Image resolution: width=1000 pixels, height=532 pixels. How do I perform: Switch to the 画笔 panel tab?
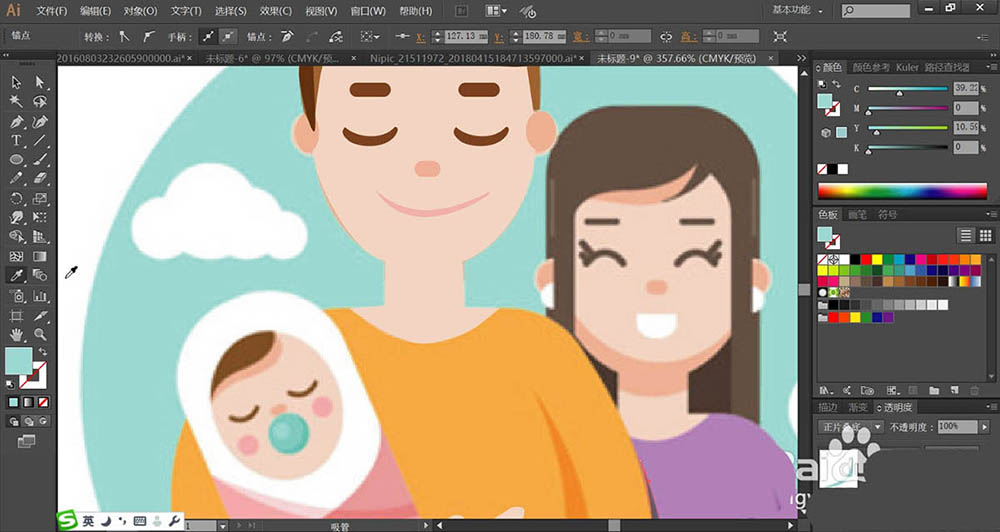point(857,215)
